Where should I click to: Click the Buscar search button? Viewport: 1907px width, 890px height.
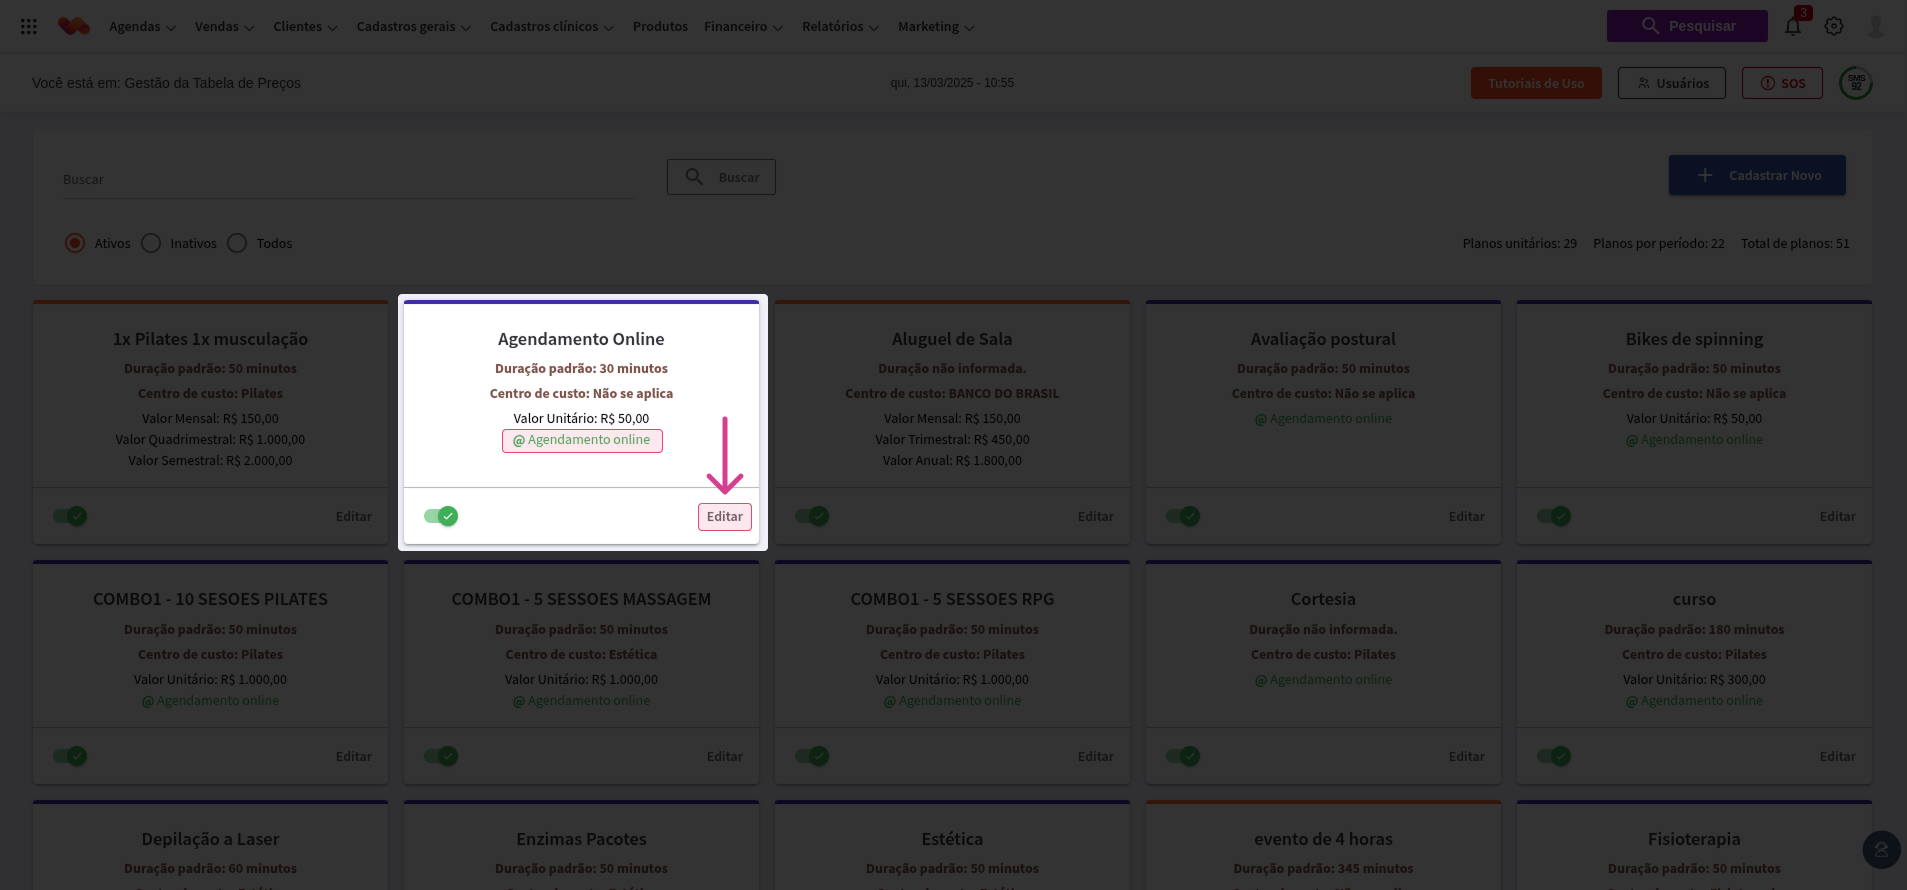pos(721,177)
